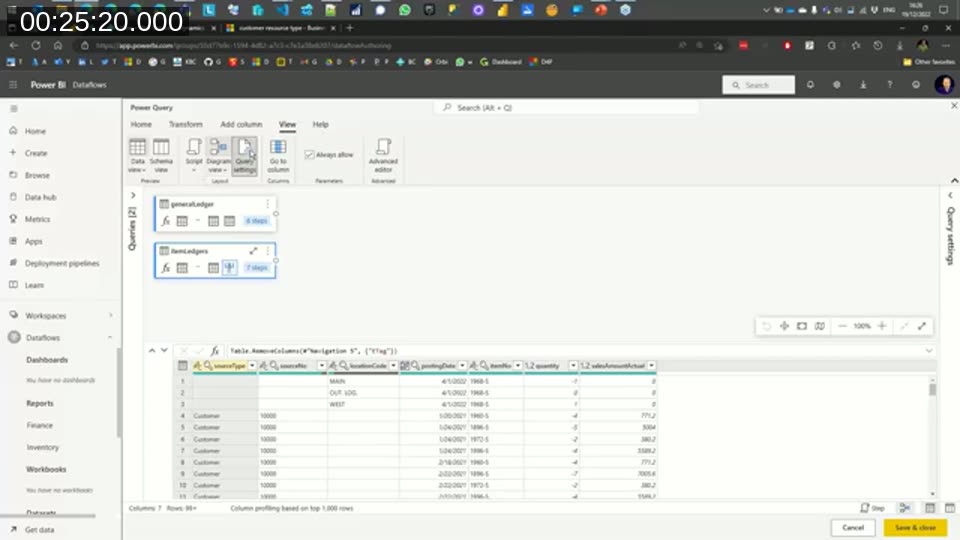Switch to Schema view
This screenshot has height=540, width=960.
click(161, 156)
